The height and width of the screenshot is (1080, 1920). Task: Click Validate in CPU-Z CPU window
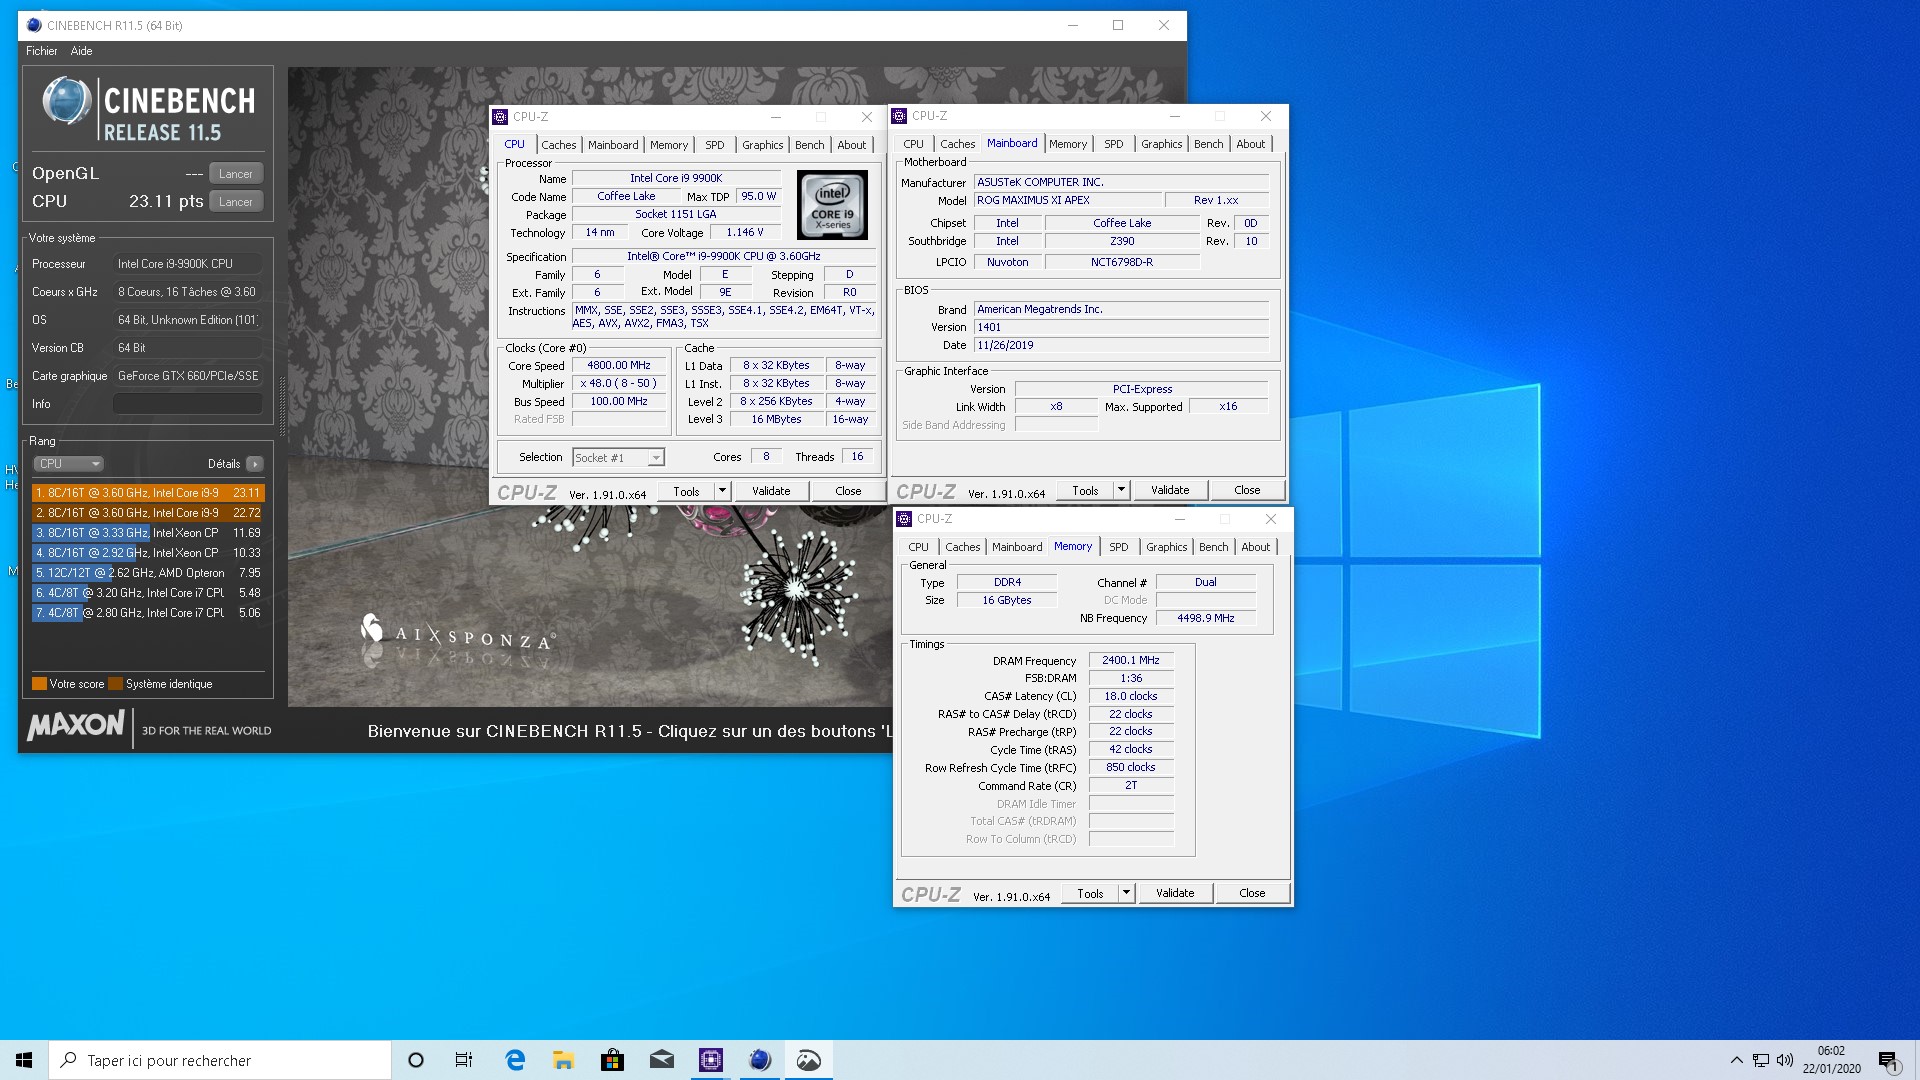pyautogui.click(x=771, y=491)
